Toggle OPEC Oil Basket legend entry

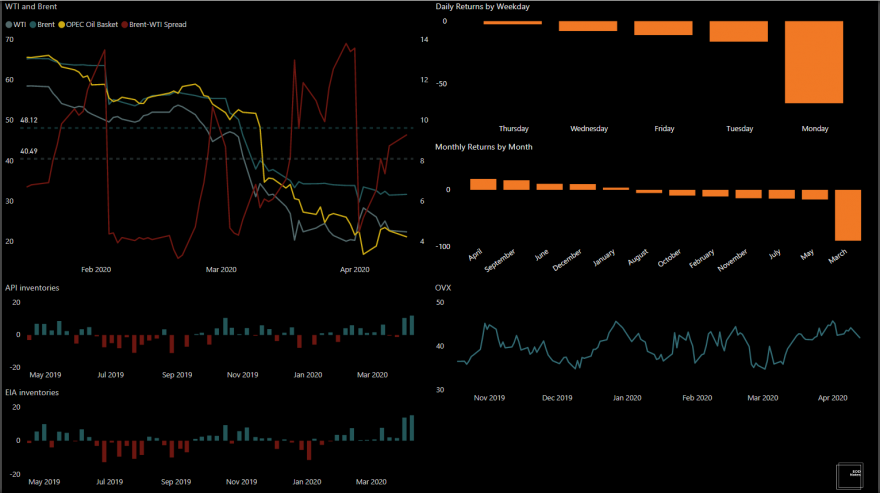[x=88, y=25]
